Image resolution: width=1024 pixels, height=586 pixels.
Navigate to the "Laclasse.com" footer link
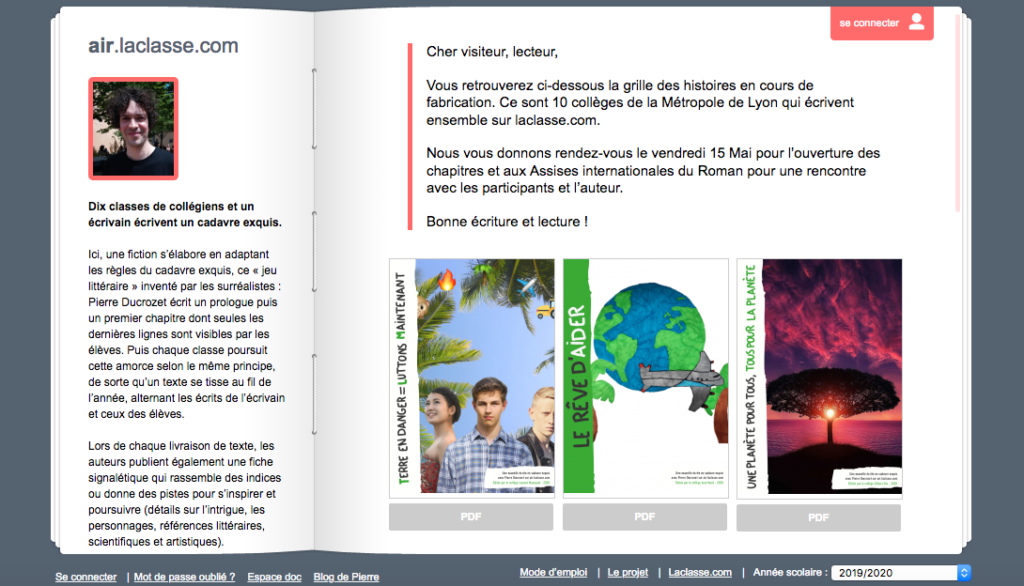pyautogui.click(x=700, y=573)
